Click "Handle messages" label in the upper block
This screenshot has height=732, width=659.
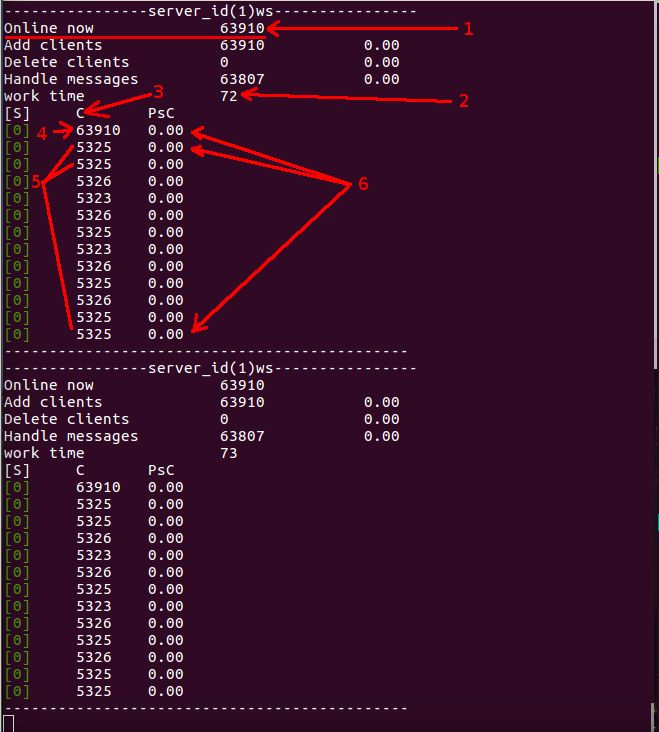71,79
